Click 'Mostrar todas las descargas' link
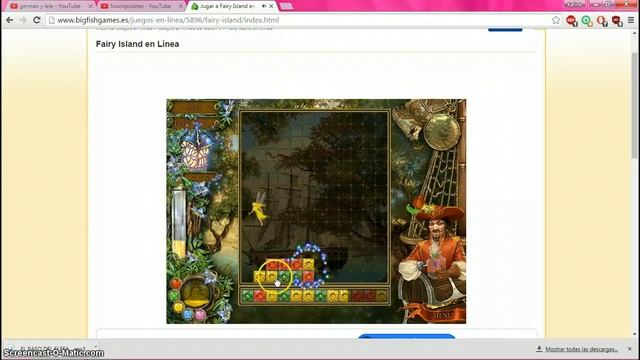640x360 pixels. click(581, 349)
